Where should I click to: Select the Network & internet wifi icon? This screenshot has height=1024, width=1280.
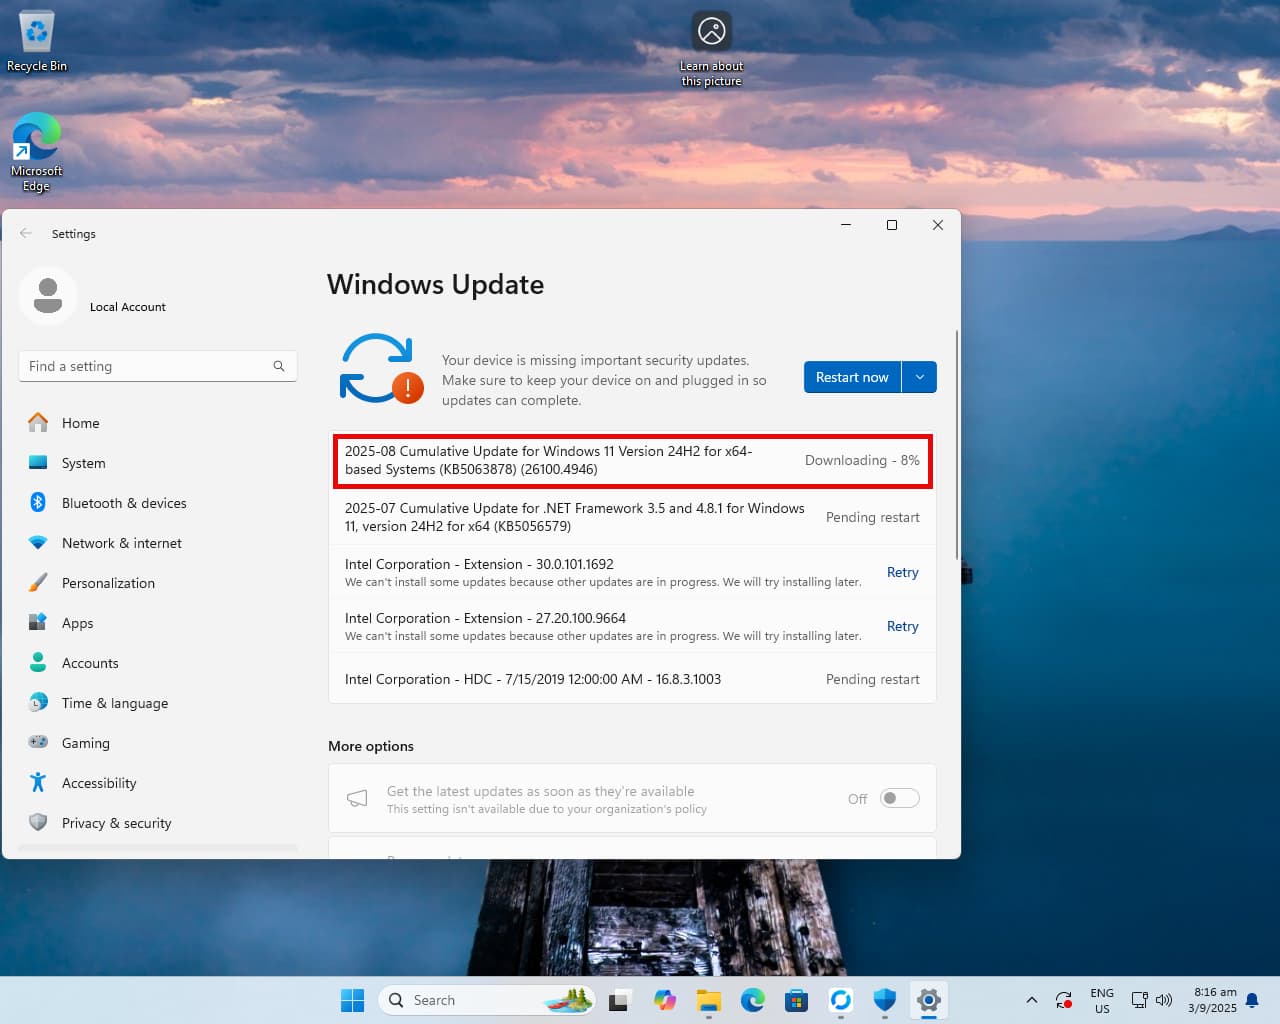pyautogui.click(x=38, y=543)
